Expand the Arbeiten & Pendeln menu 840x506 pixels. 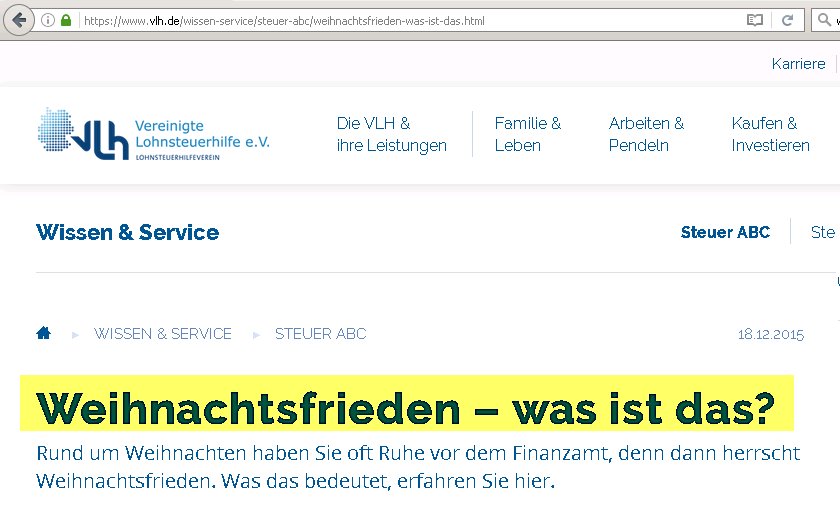coord(646,135)
